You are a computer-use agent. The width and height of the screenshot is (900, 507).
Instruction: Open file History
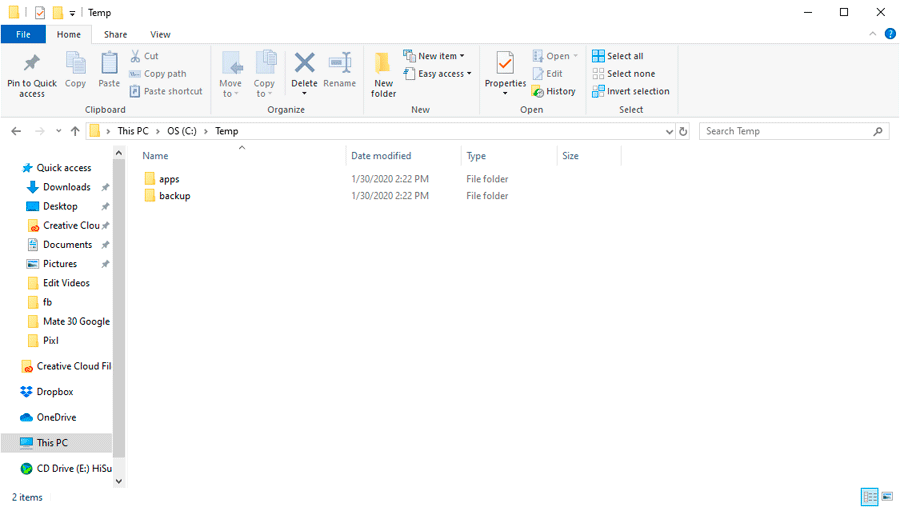[554, 91]
